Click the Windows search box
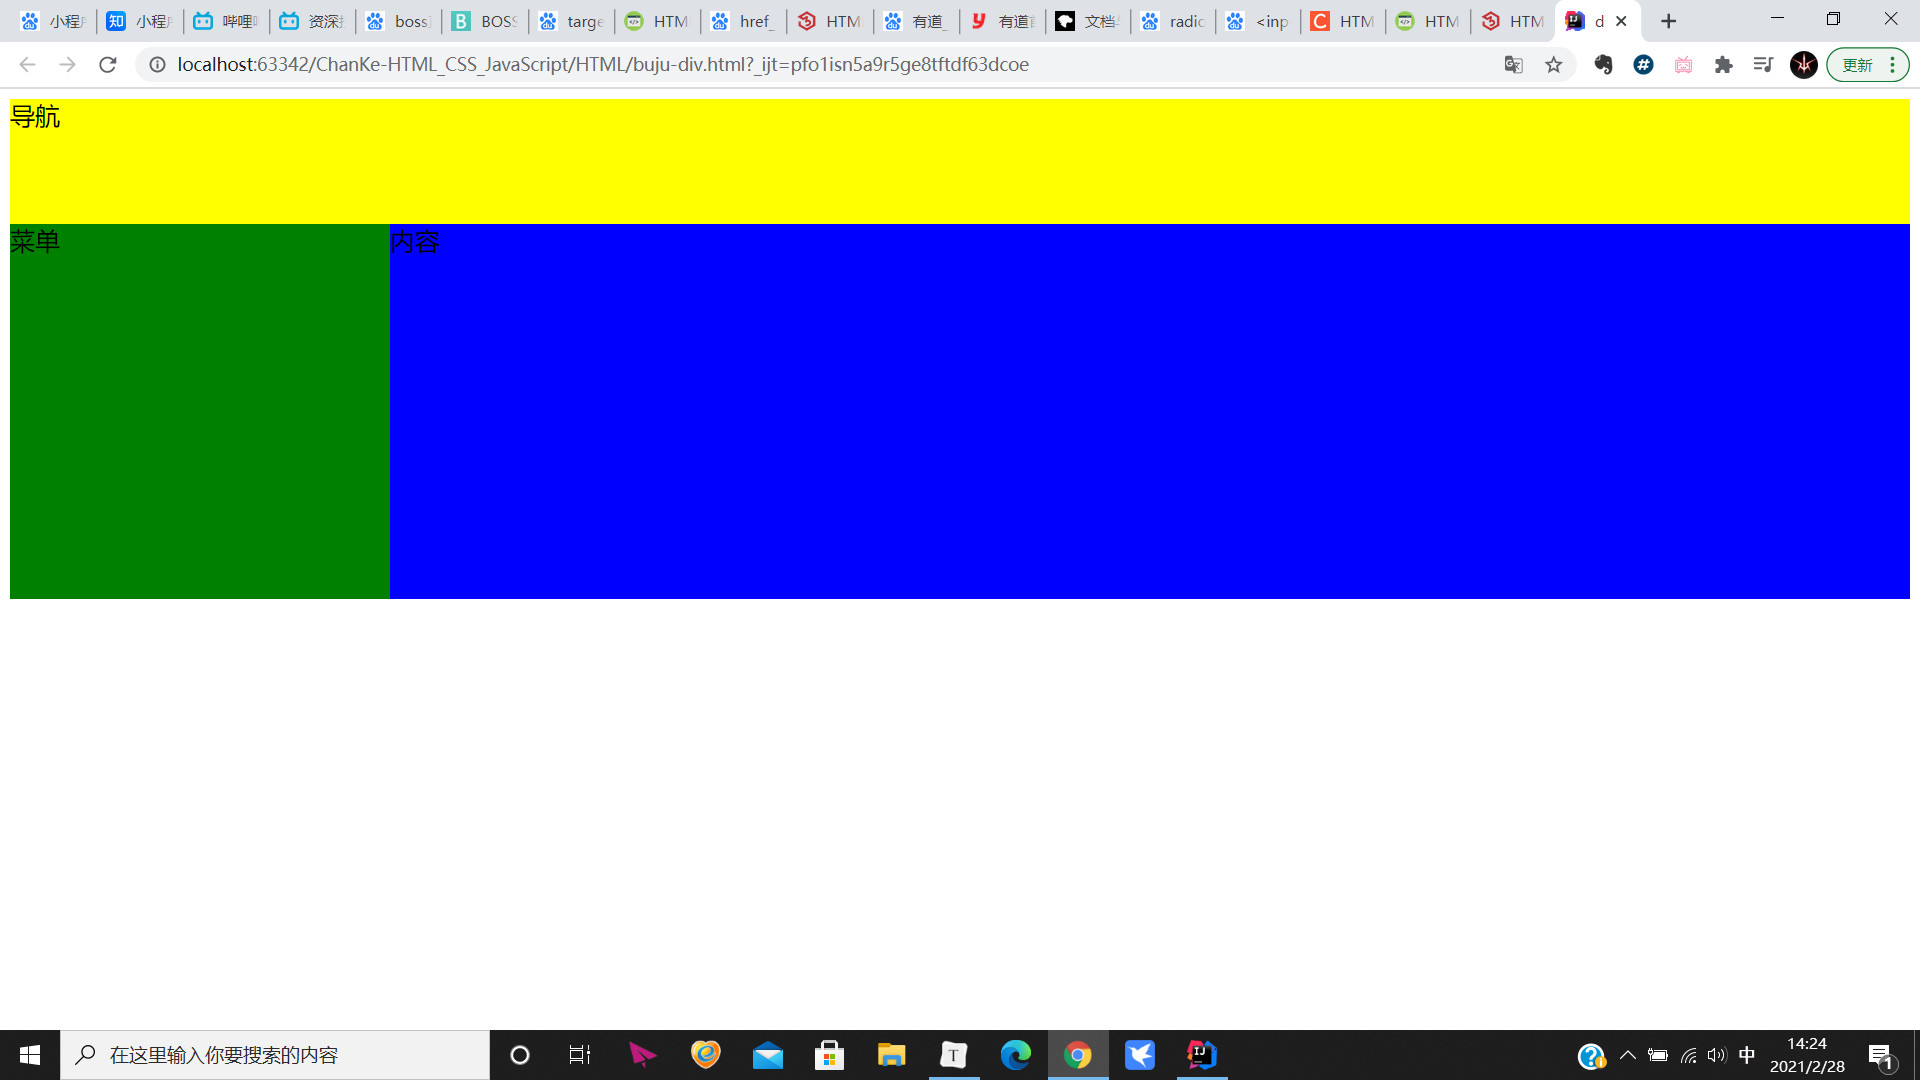 click(275, 1055)
